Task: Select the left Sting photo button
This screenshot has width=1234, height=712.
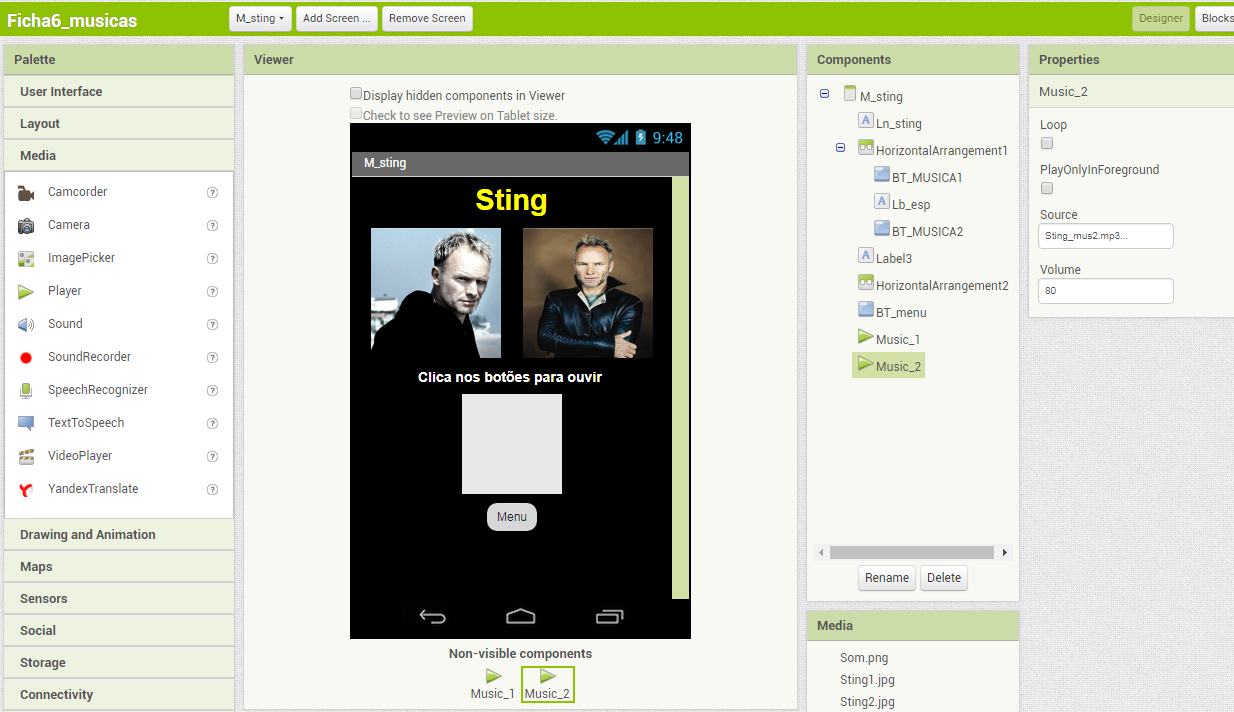Action: tap(436, 293)
